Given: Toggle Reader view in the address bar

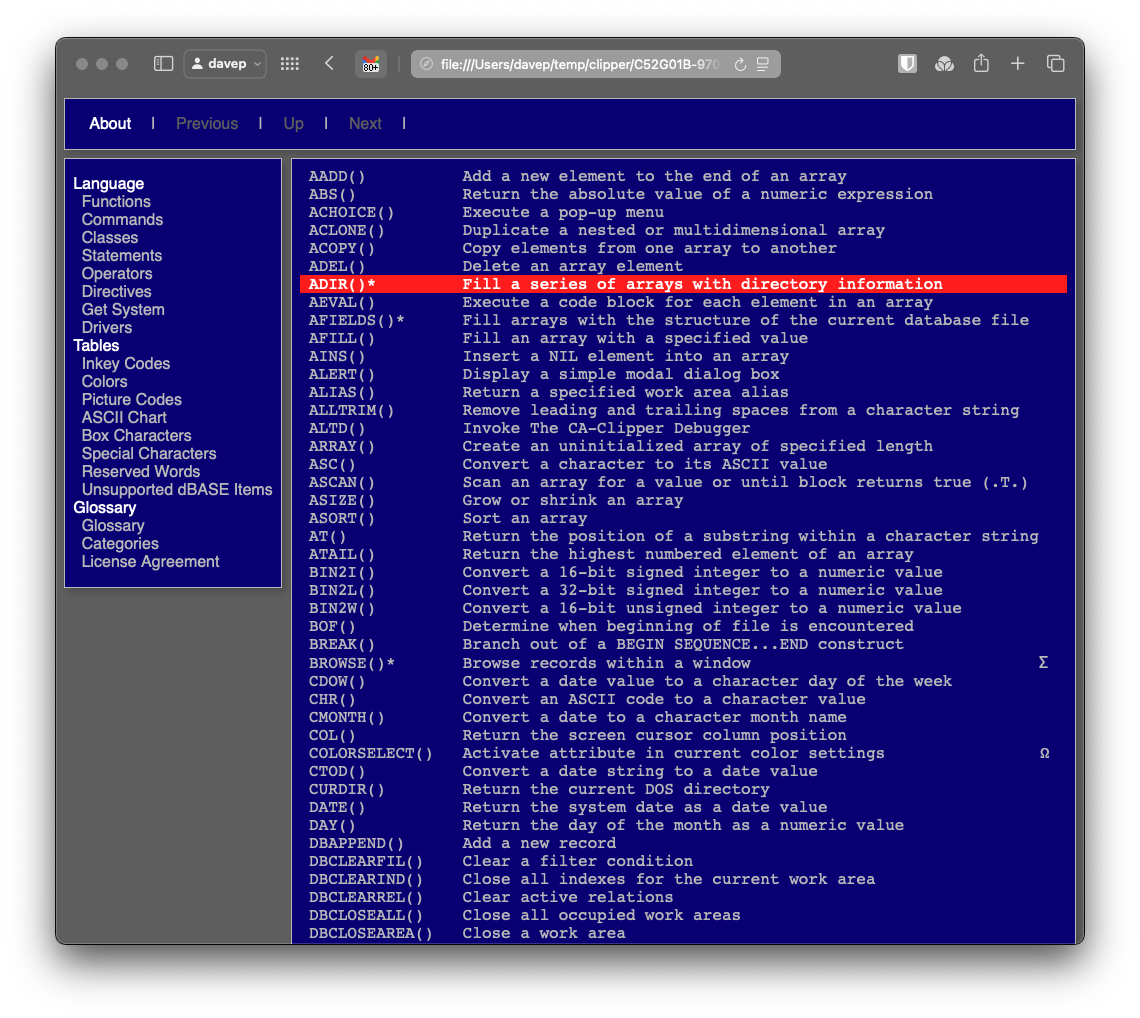Looking at the screenshot, I should click(x=762, y=63).
